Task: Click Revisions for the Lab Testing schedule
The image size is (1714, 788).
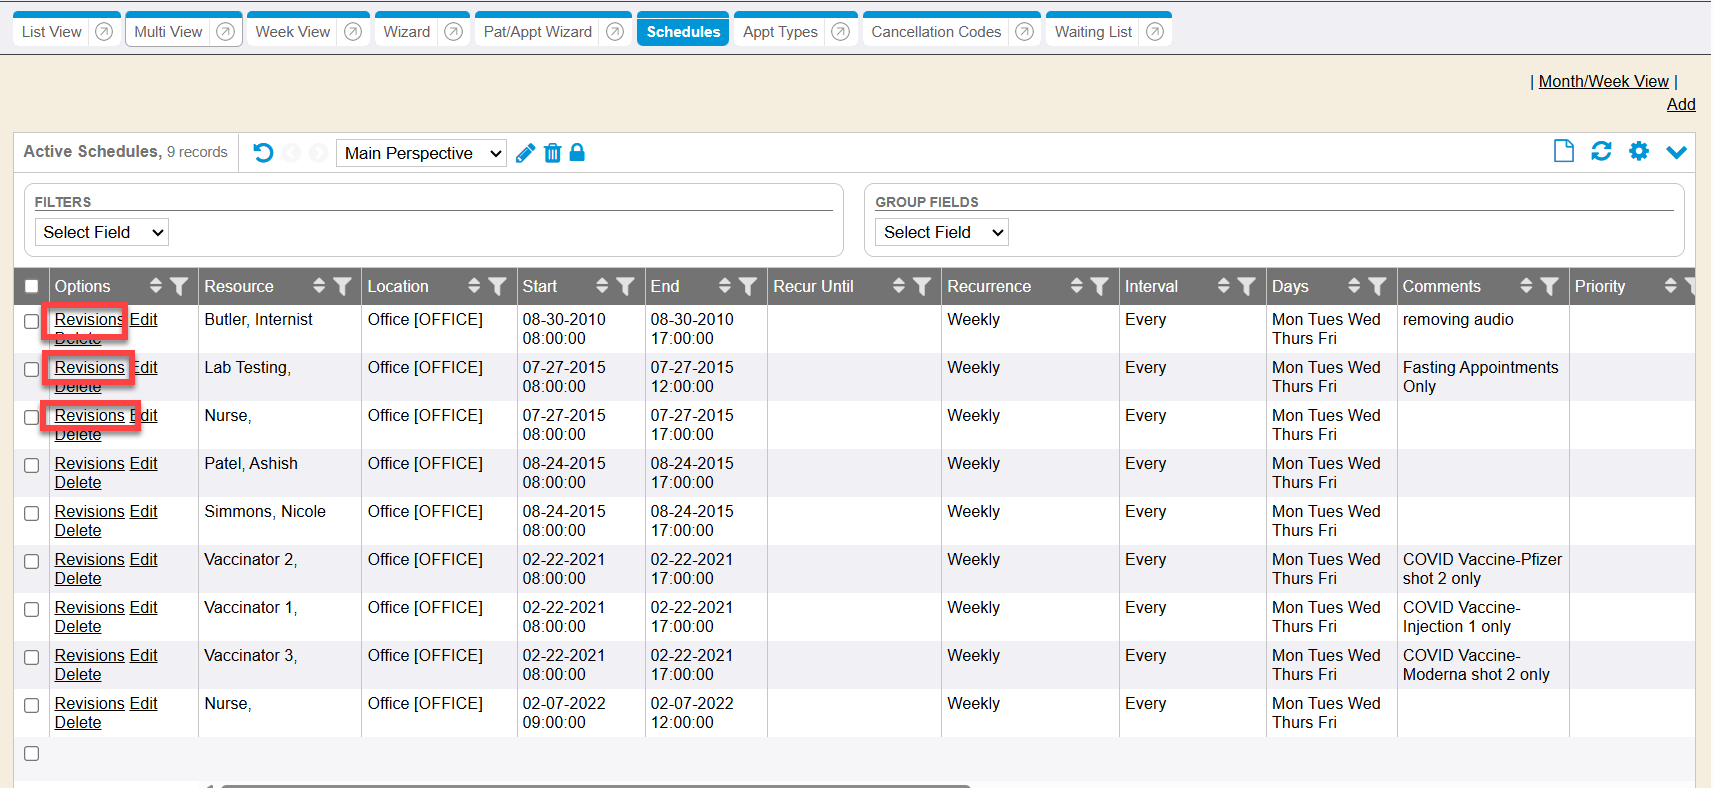Action: (x=89, y=367)
